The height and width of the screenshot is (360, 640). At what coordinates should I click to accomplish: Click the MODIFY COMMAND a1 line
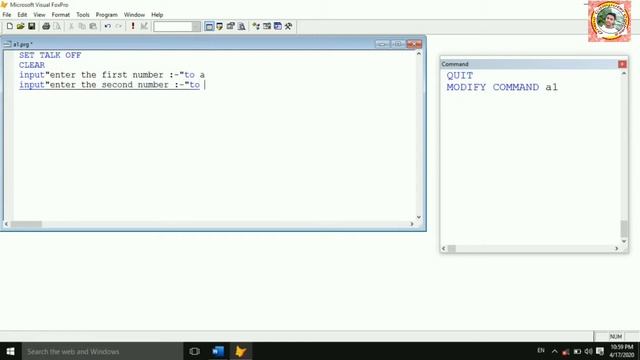click(x=502, y=87)
